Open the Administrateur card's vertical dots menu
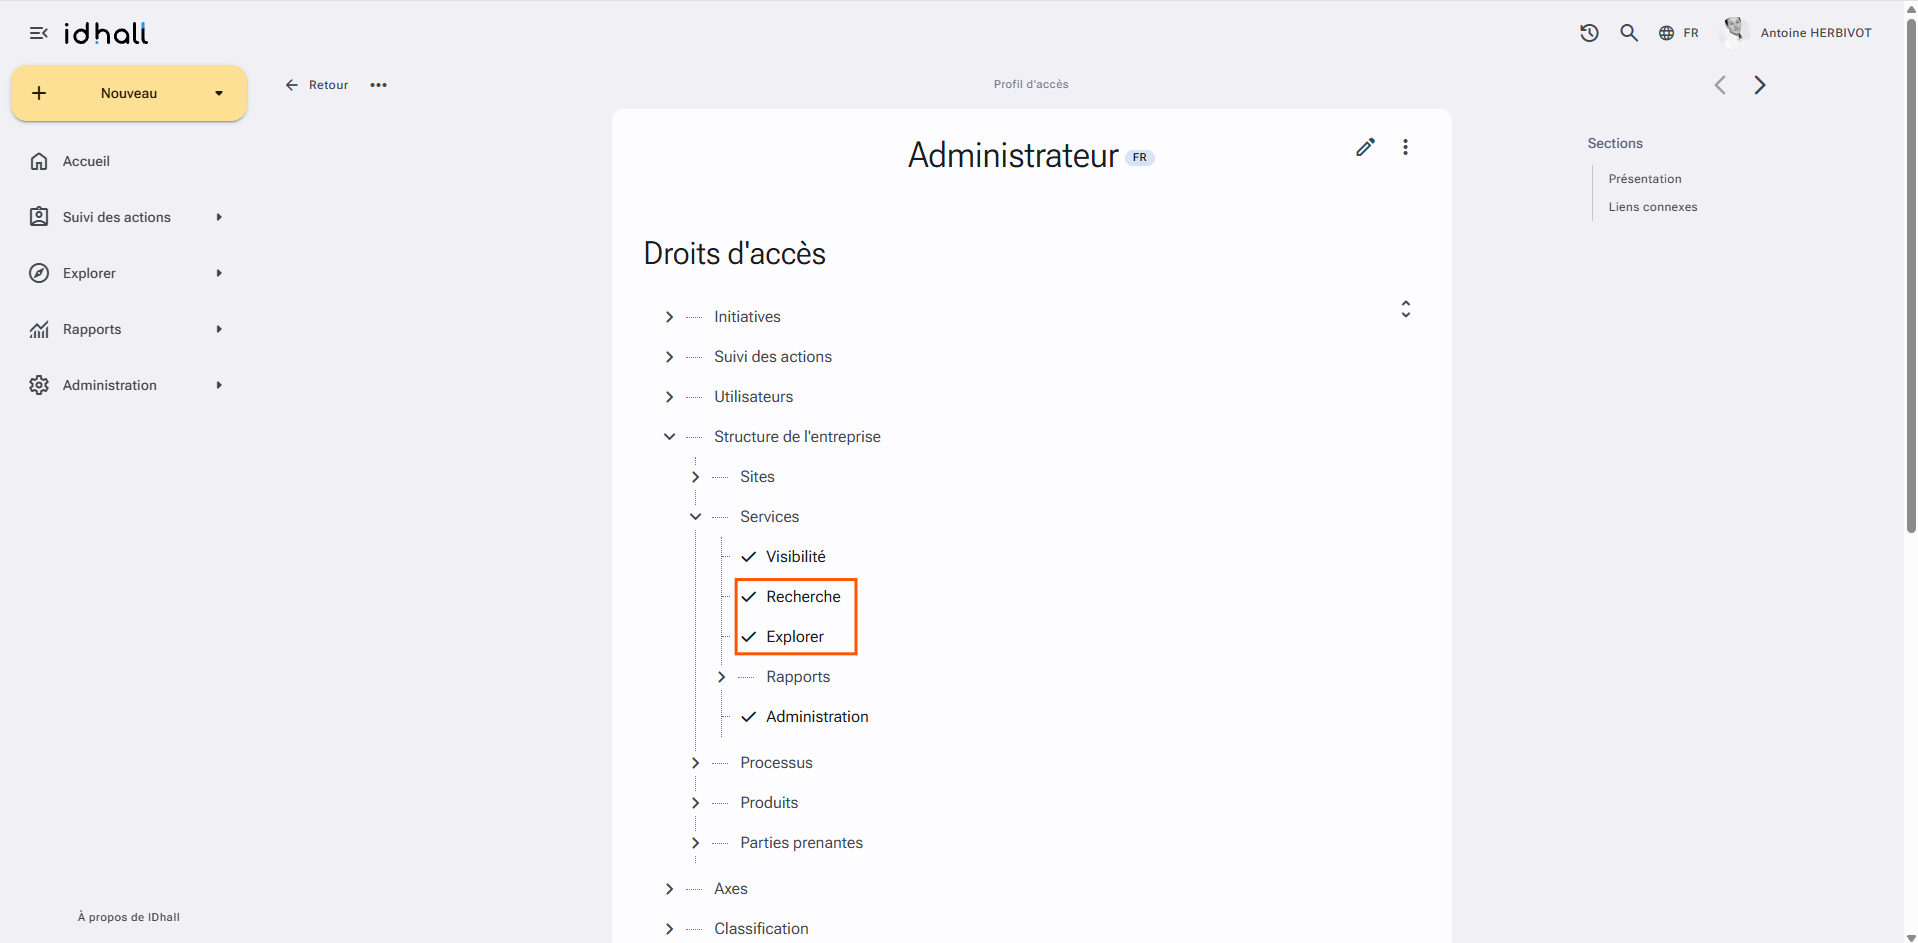 pos(1405,147)
